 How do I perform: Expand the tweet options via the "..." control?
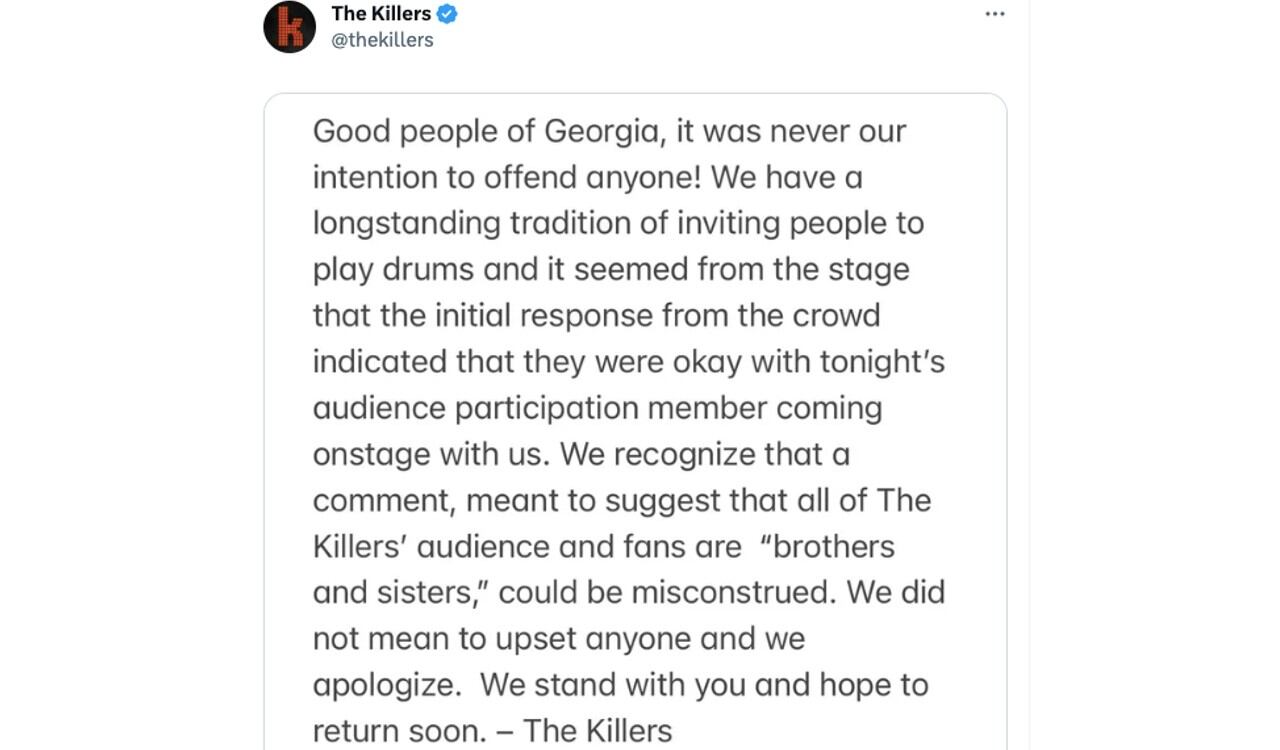995,14
